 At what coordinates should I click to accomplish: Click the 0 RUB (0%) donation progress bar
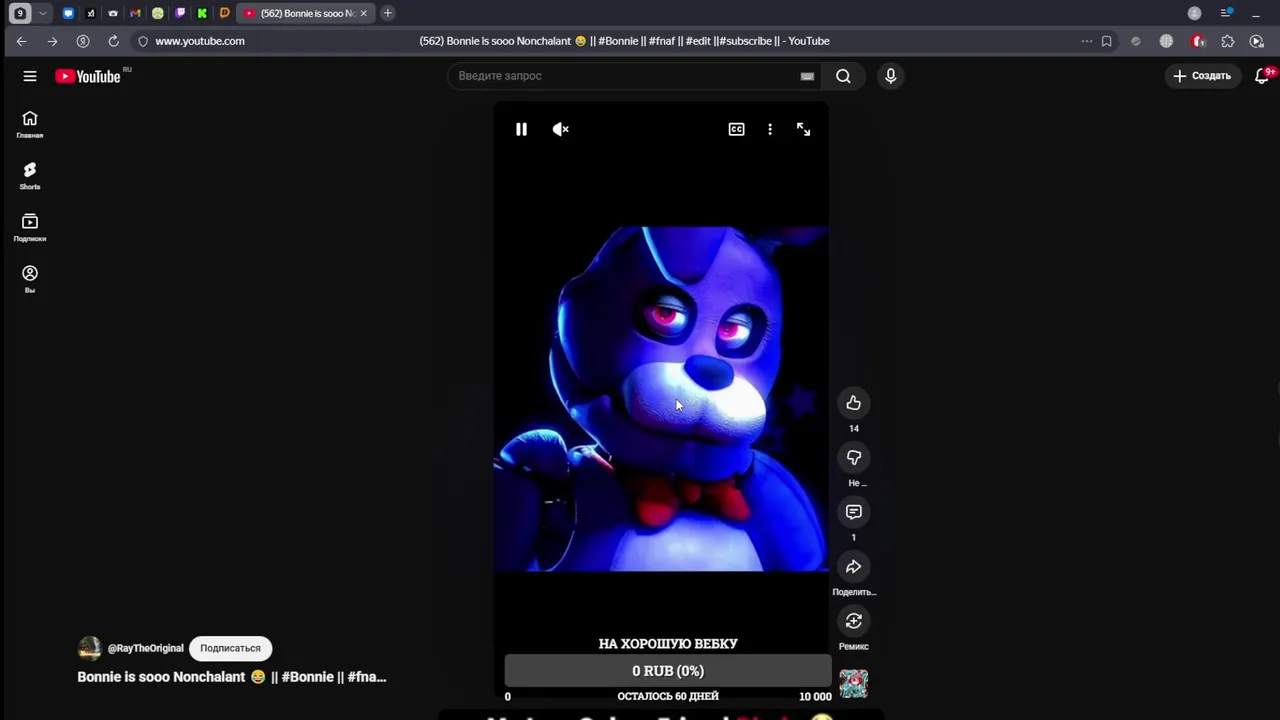pos(668,671)
